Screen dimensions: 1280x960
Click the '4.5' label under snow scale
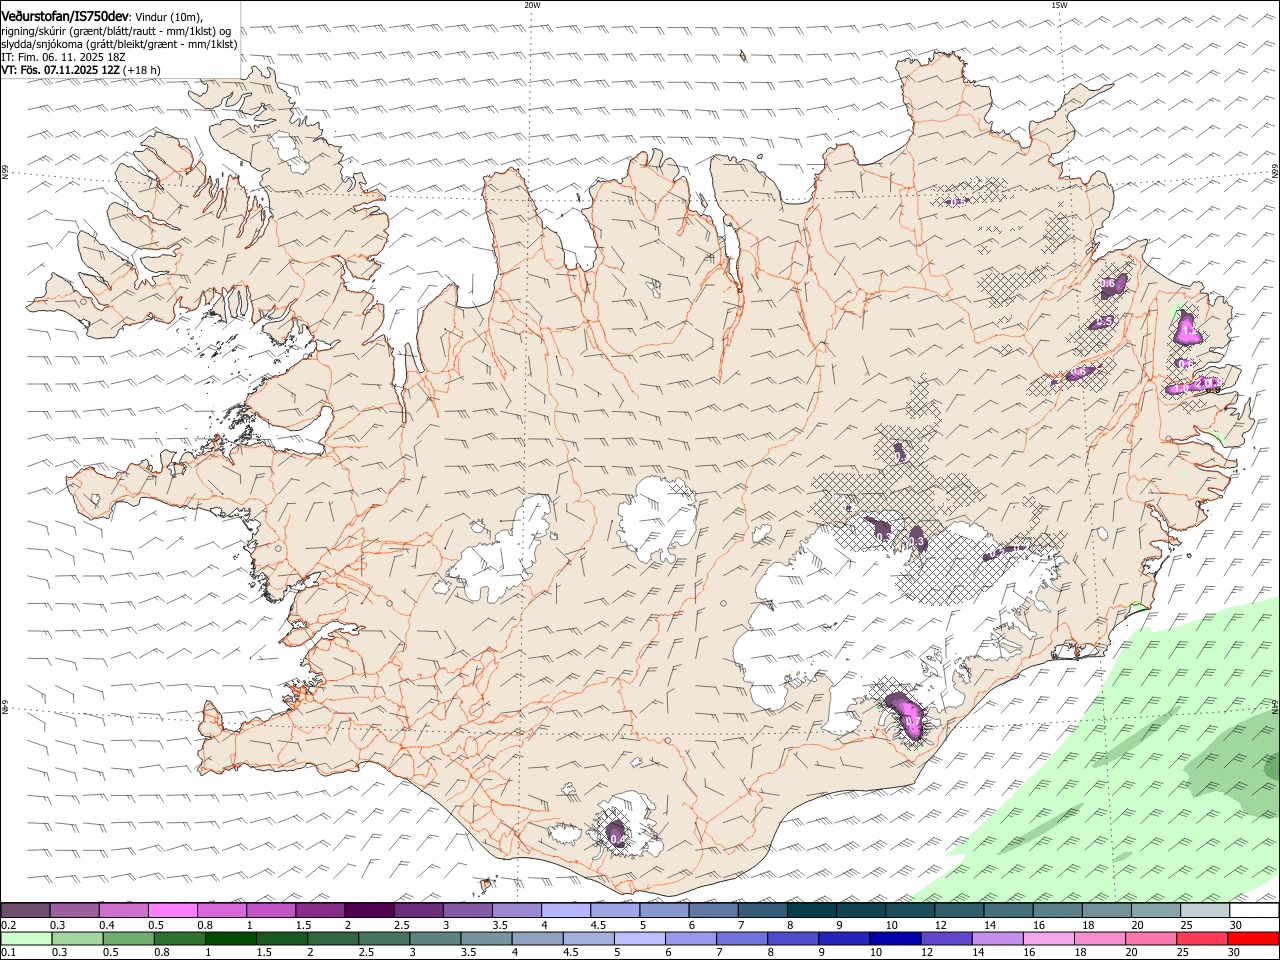(598, 925)
